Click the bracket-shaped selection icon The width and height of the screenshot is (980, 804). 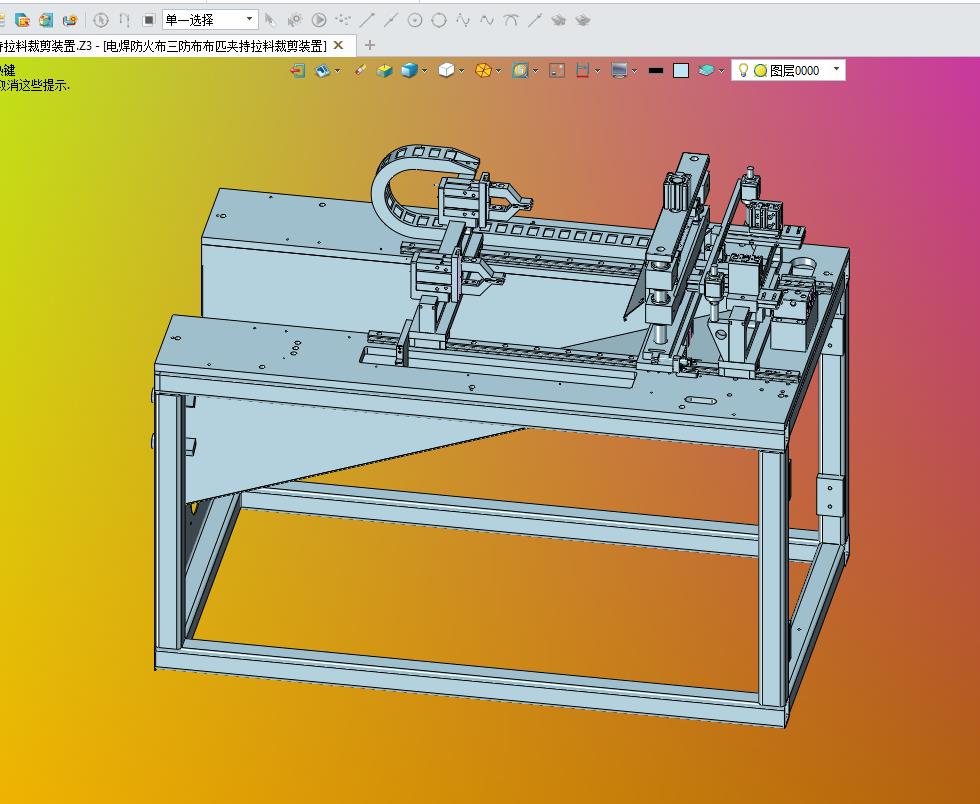click(124, 20)
